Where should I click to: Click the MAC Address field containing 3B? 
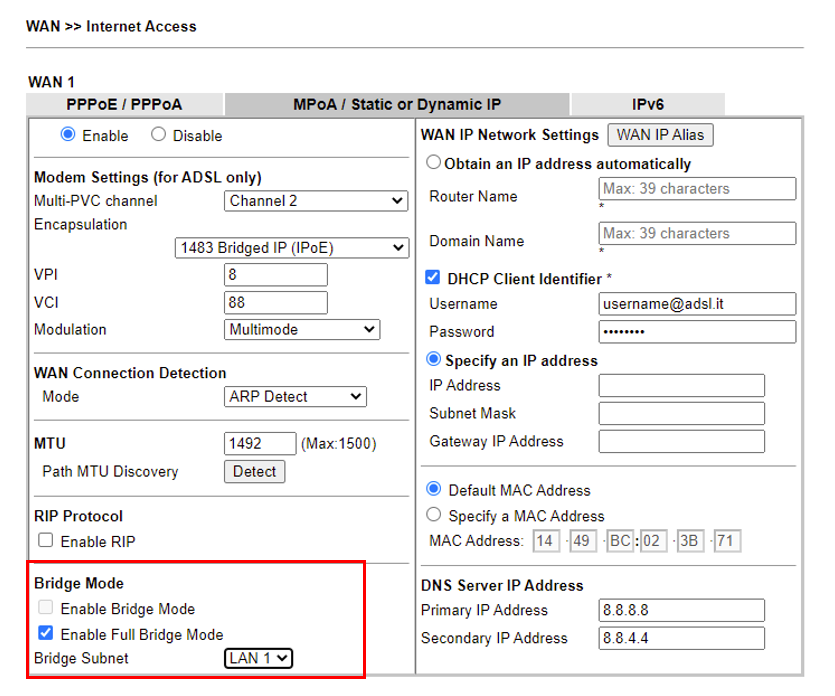click(x=690, y=541)
